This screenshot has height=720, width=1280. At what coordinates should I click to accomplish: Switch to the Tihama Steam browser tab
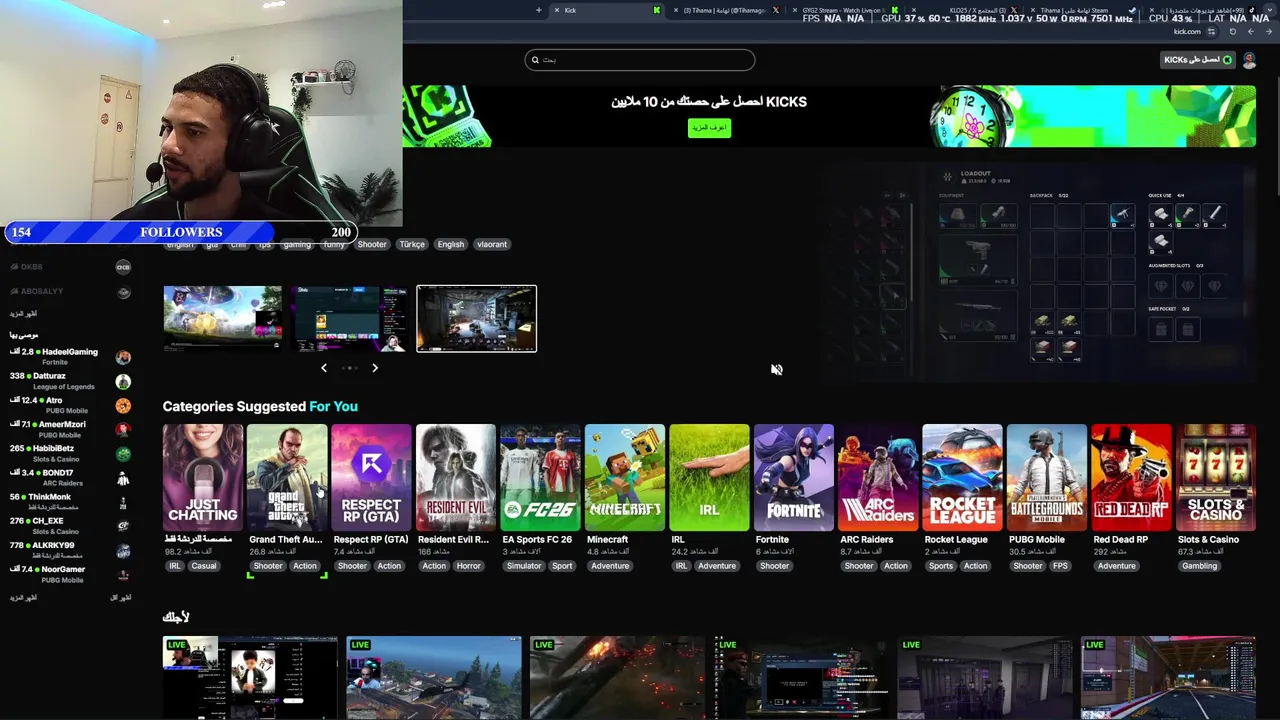[1083, 10]
